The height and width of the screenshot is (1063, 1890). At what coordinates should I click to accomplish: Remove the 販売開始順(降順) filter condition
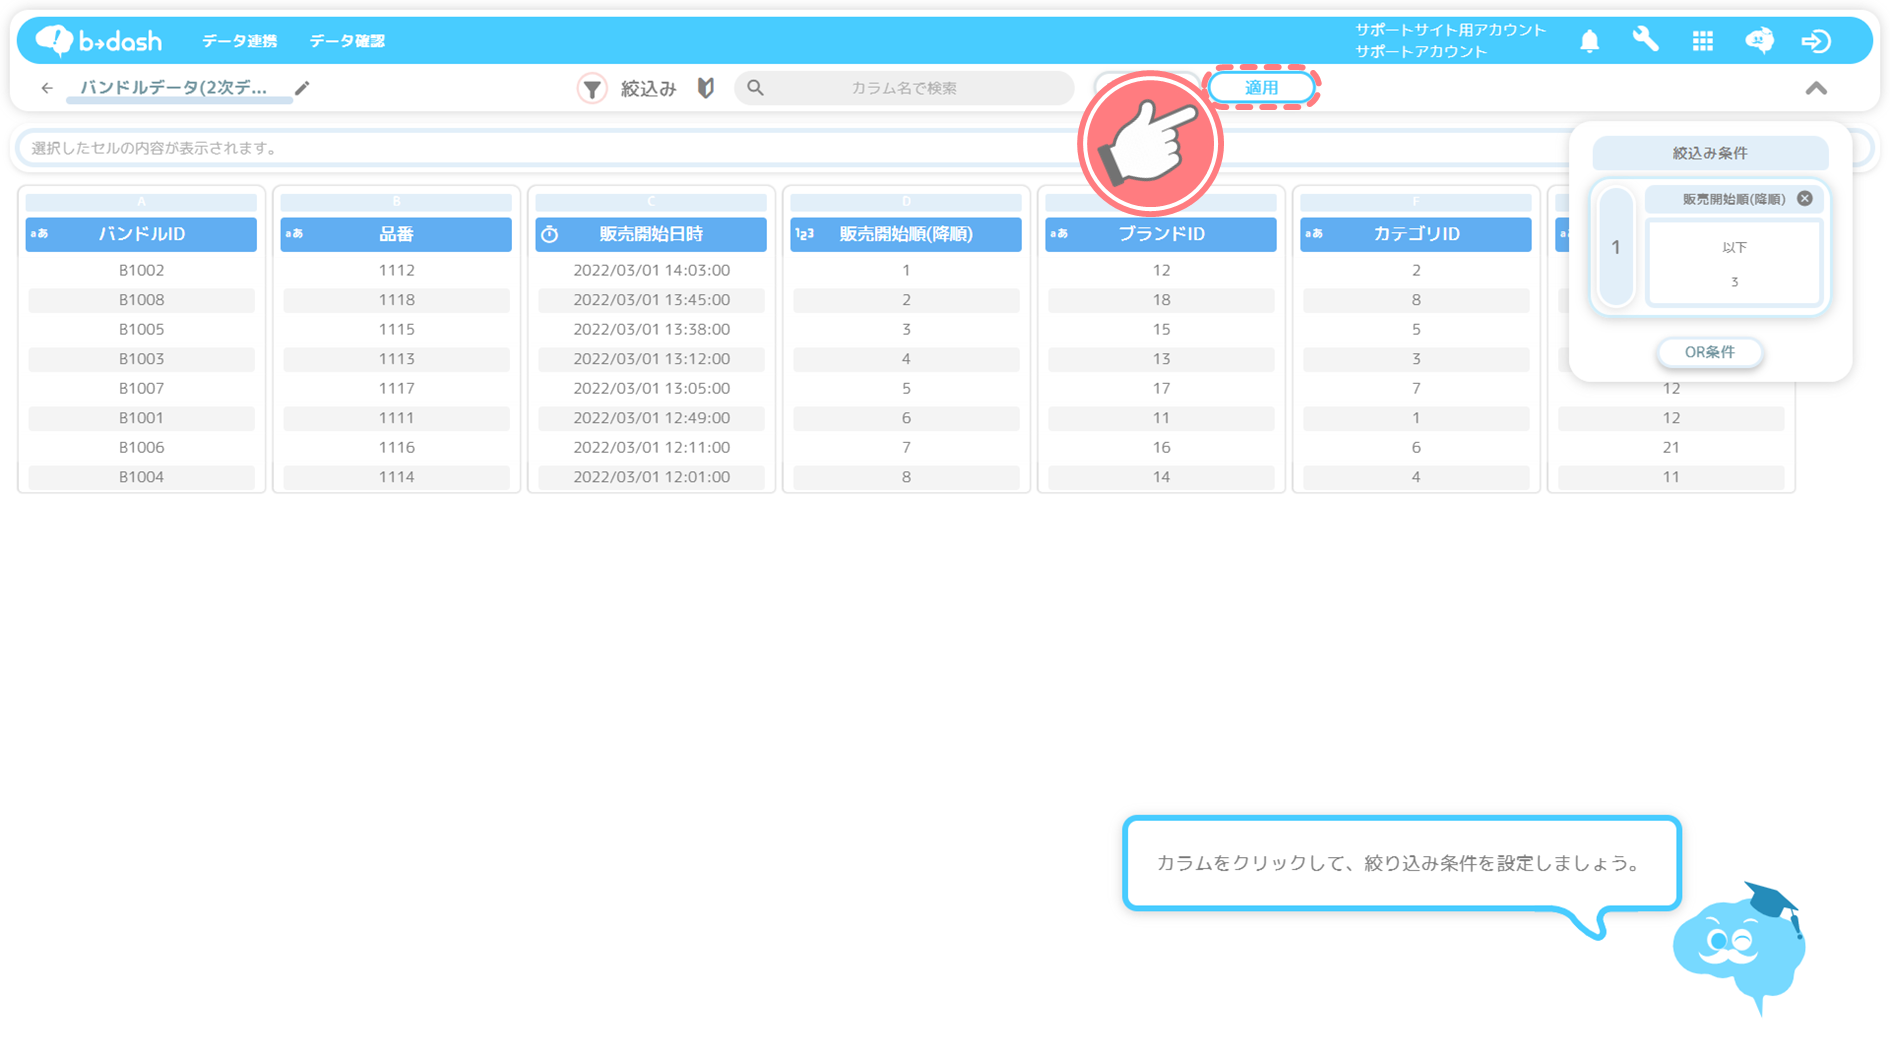1804,198
